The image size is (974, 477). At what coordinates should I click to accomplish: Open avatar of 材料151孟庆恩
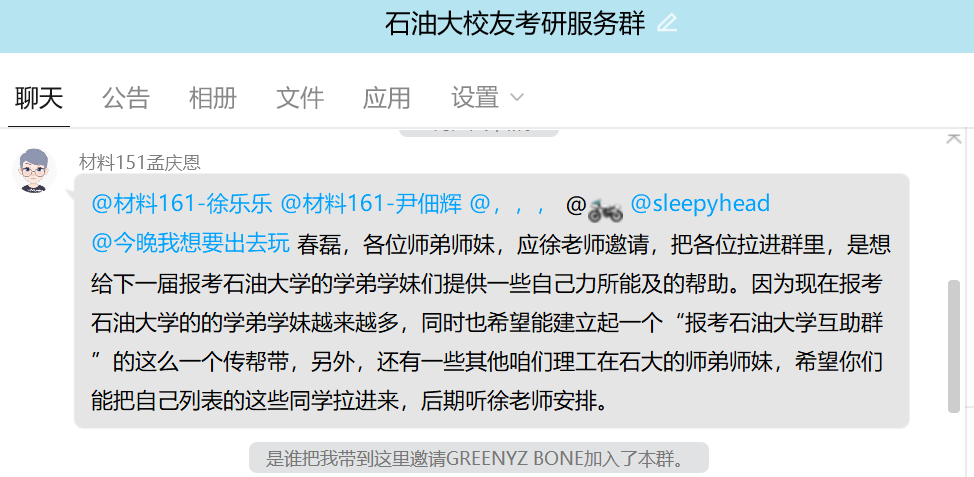point(34,171)
